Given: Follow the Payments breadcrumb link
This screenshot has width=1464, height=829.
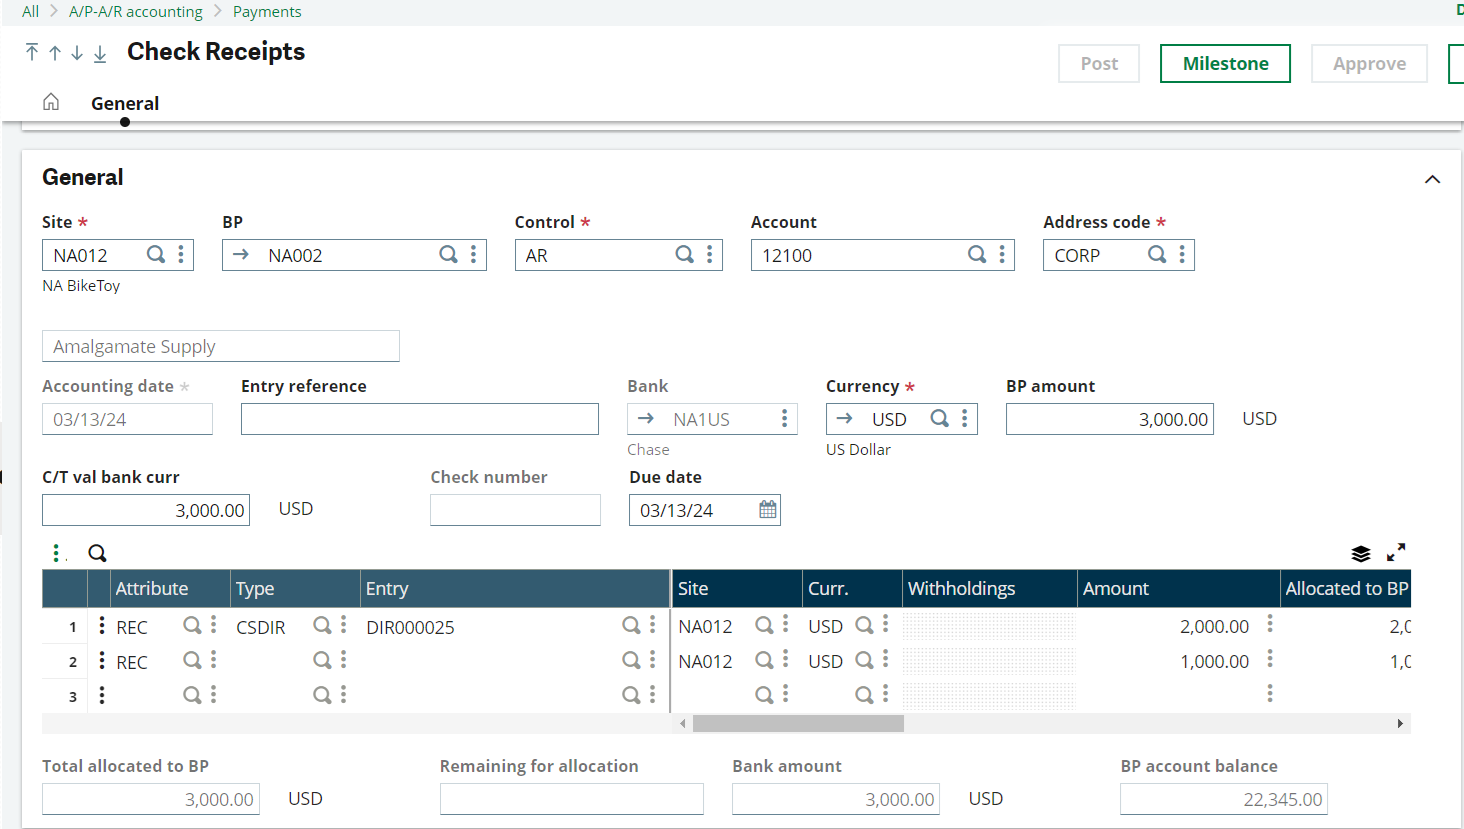Looking at the screenshot, I should point(266,11).
